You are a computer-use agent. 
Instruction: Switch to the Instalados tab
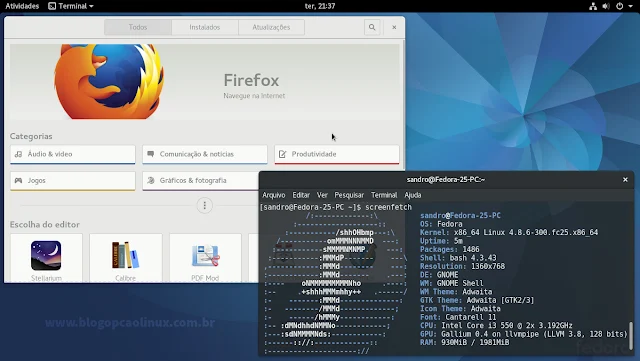(205, 27)
